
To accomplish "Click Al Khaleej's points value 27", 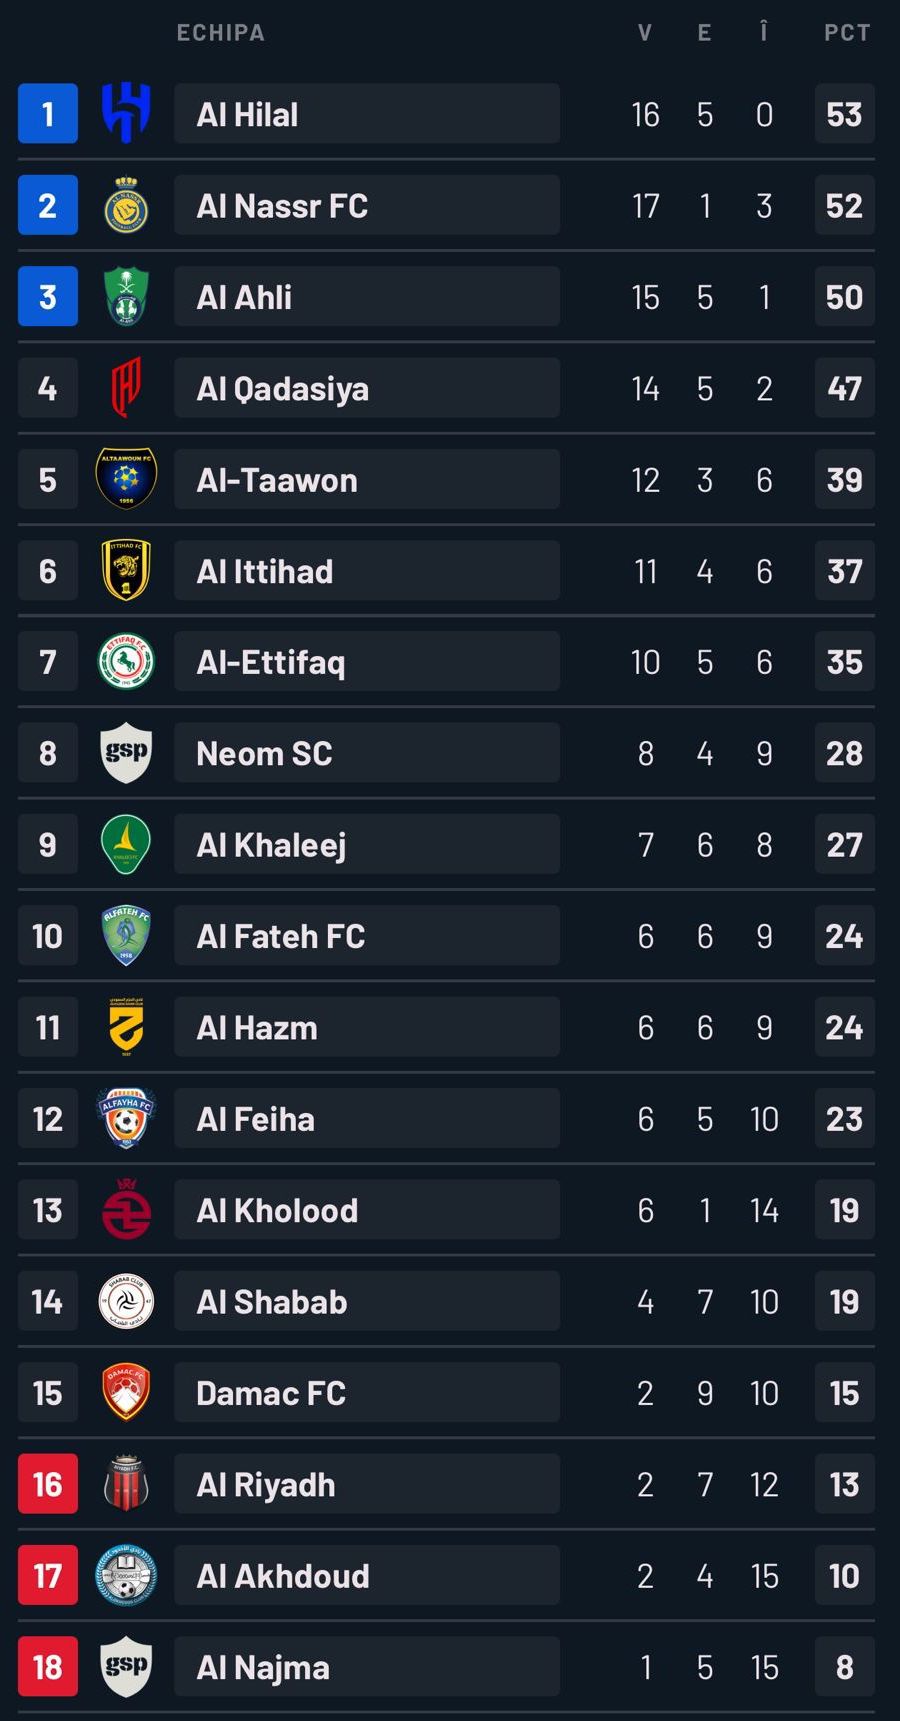I will pos(844,843).
